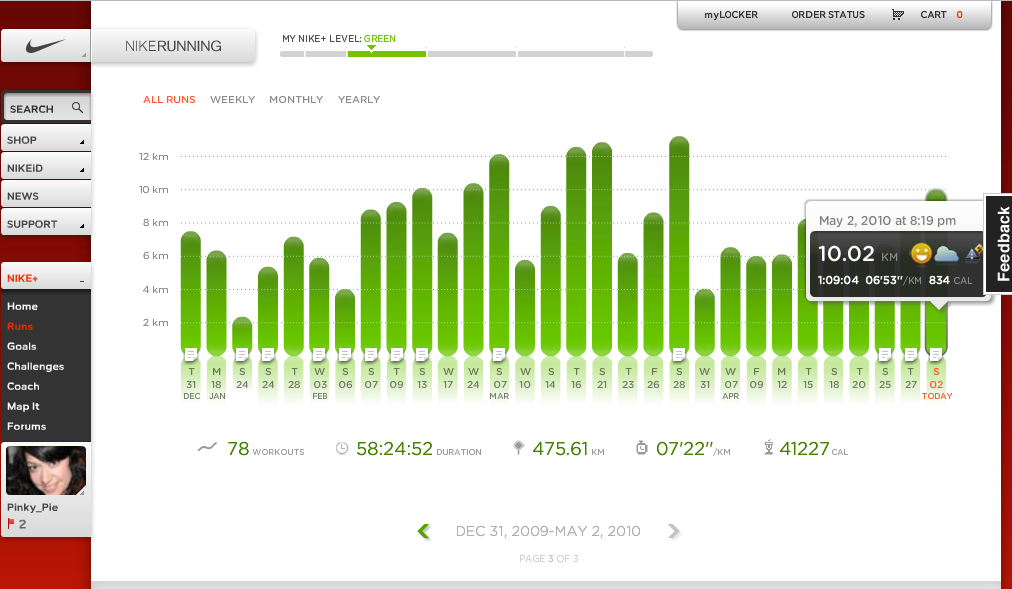Open note icon on Sunday 28 bar
Screen dimensions: 1012x589
tap(678, 354)
